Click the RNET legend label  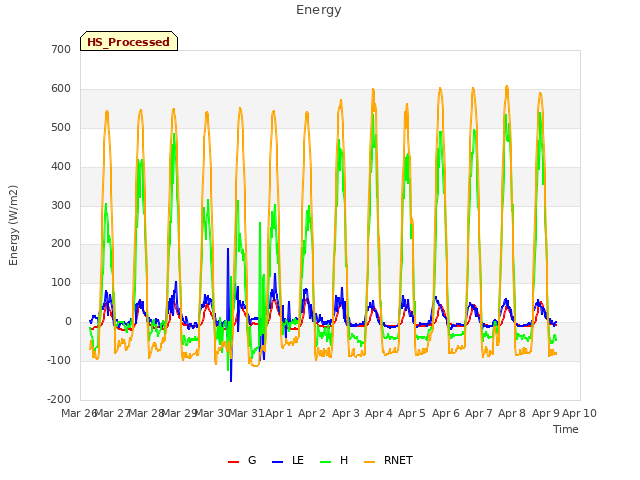(x=398, y=460)
